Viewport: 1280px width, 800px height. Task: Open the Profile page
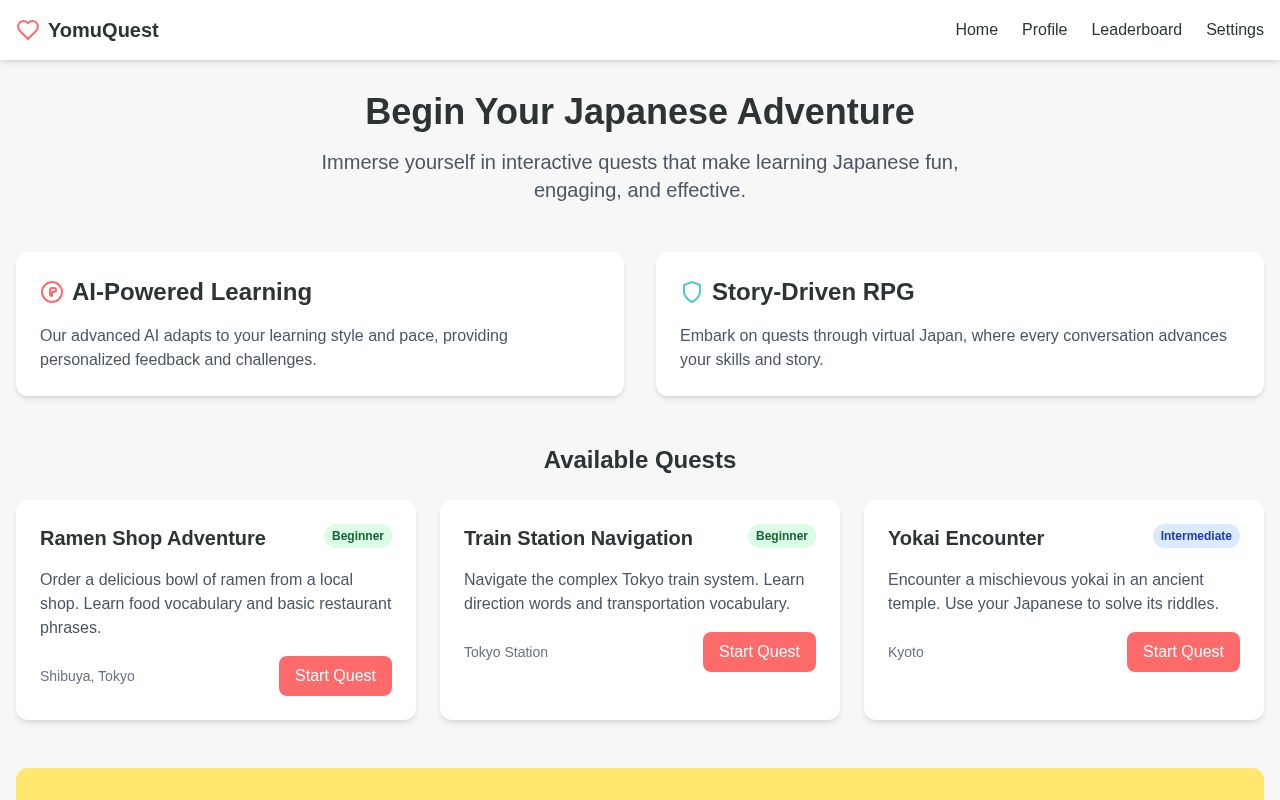coord(1044,30)
